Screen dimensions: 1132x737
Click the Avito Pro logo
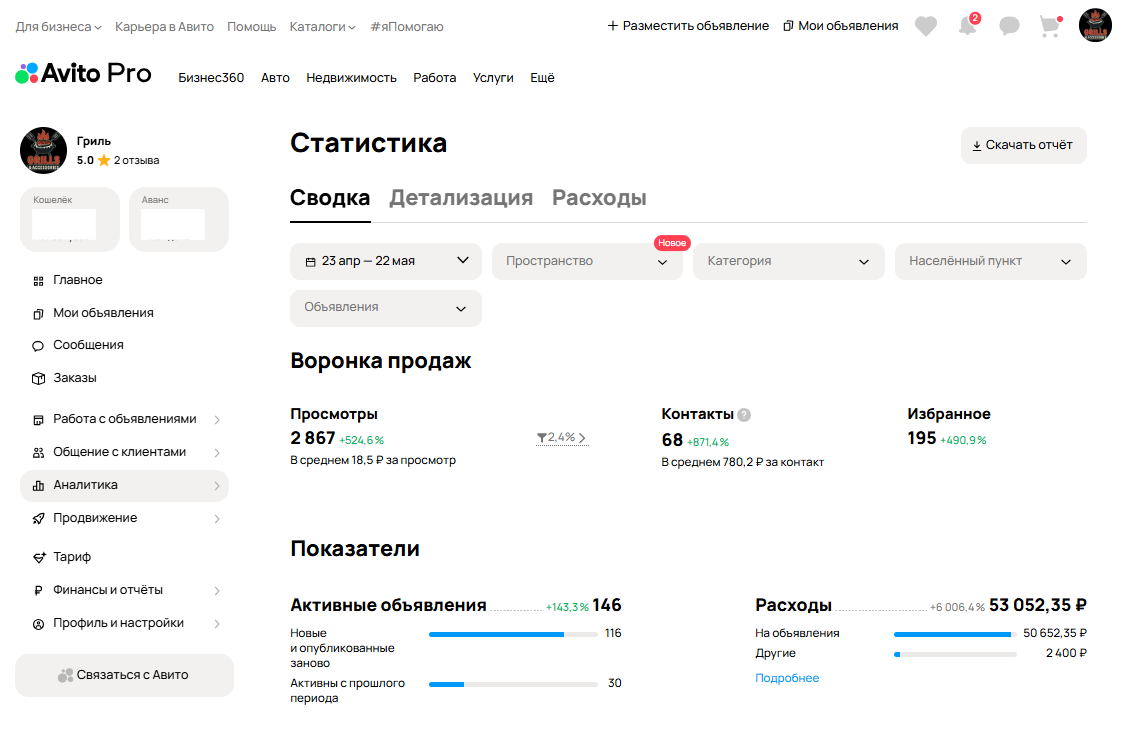point(83,73)
